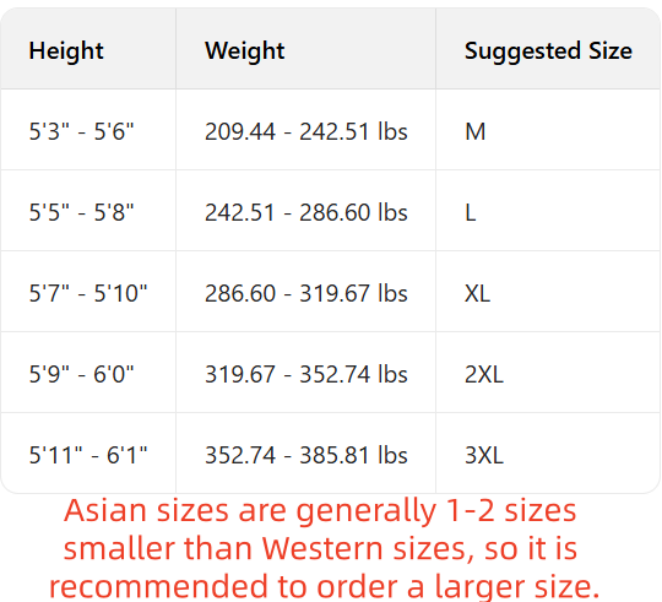
Task: Select suggested size M
Action: coord(475,131)
